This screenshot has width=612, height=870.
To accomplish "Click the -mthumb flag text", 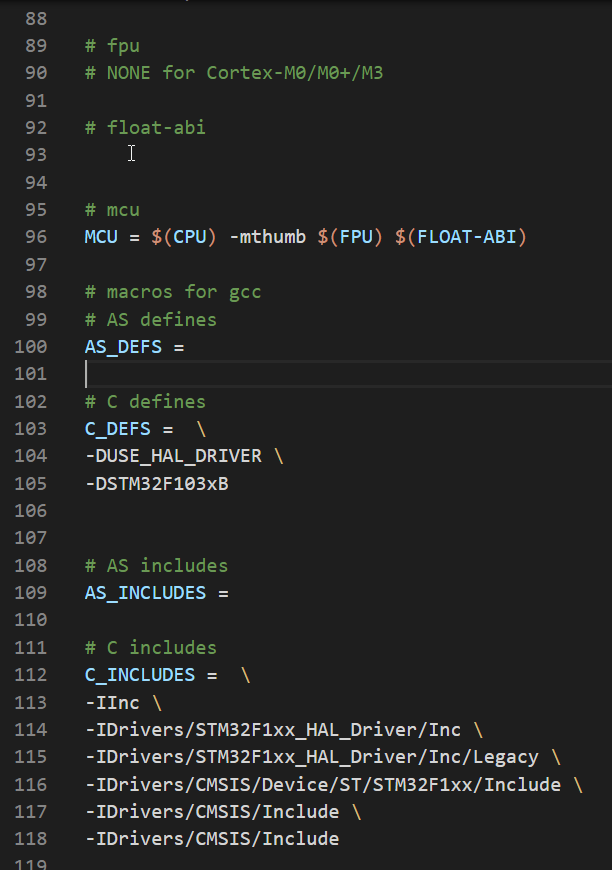I will pyautogui.click(x=267, y=237).
